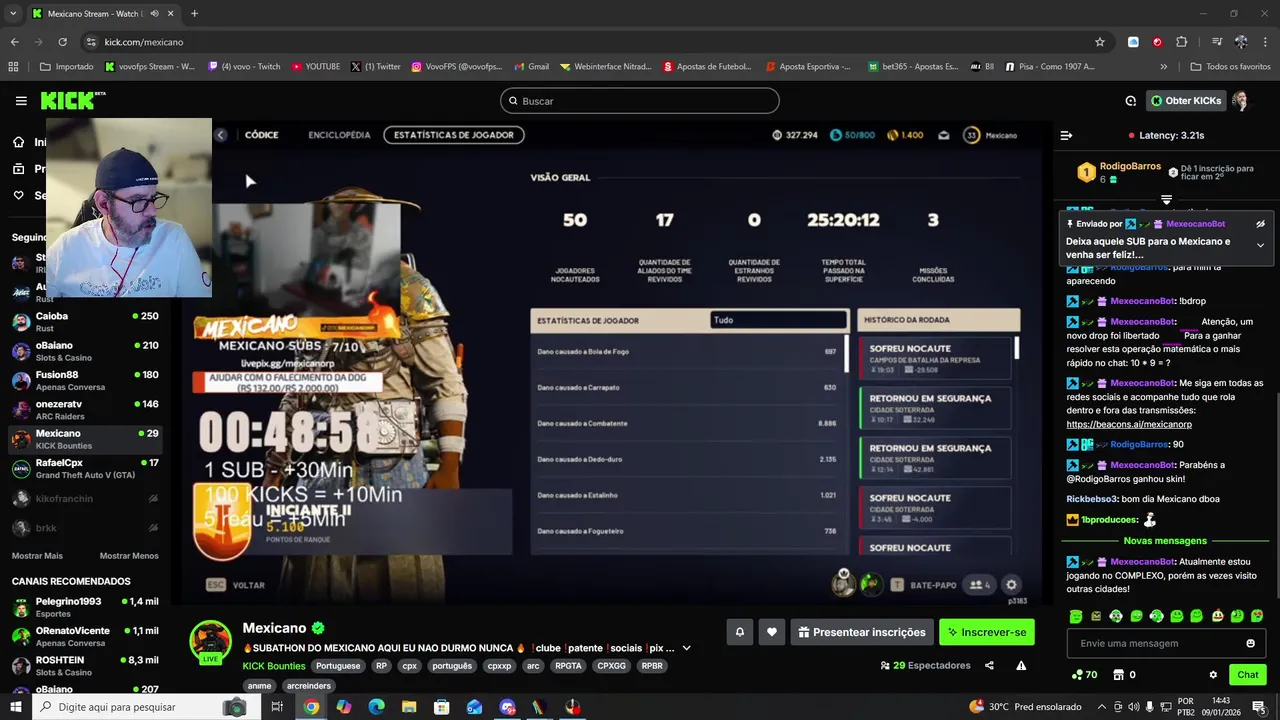The image size is (1280, 720).
Task: Reload the page with browser refresh
Action: (62, 42)
